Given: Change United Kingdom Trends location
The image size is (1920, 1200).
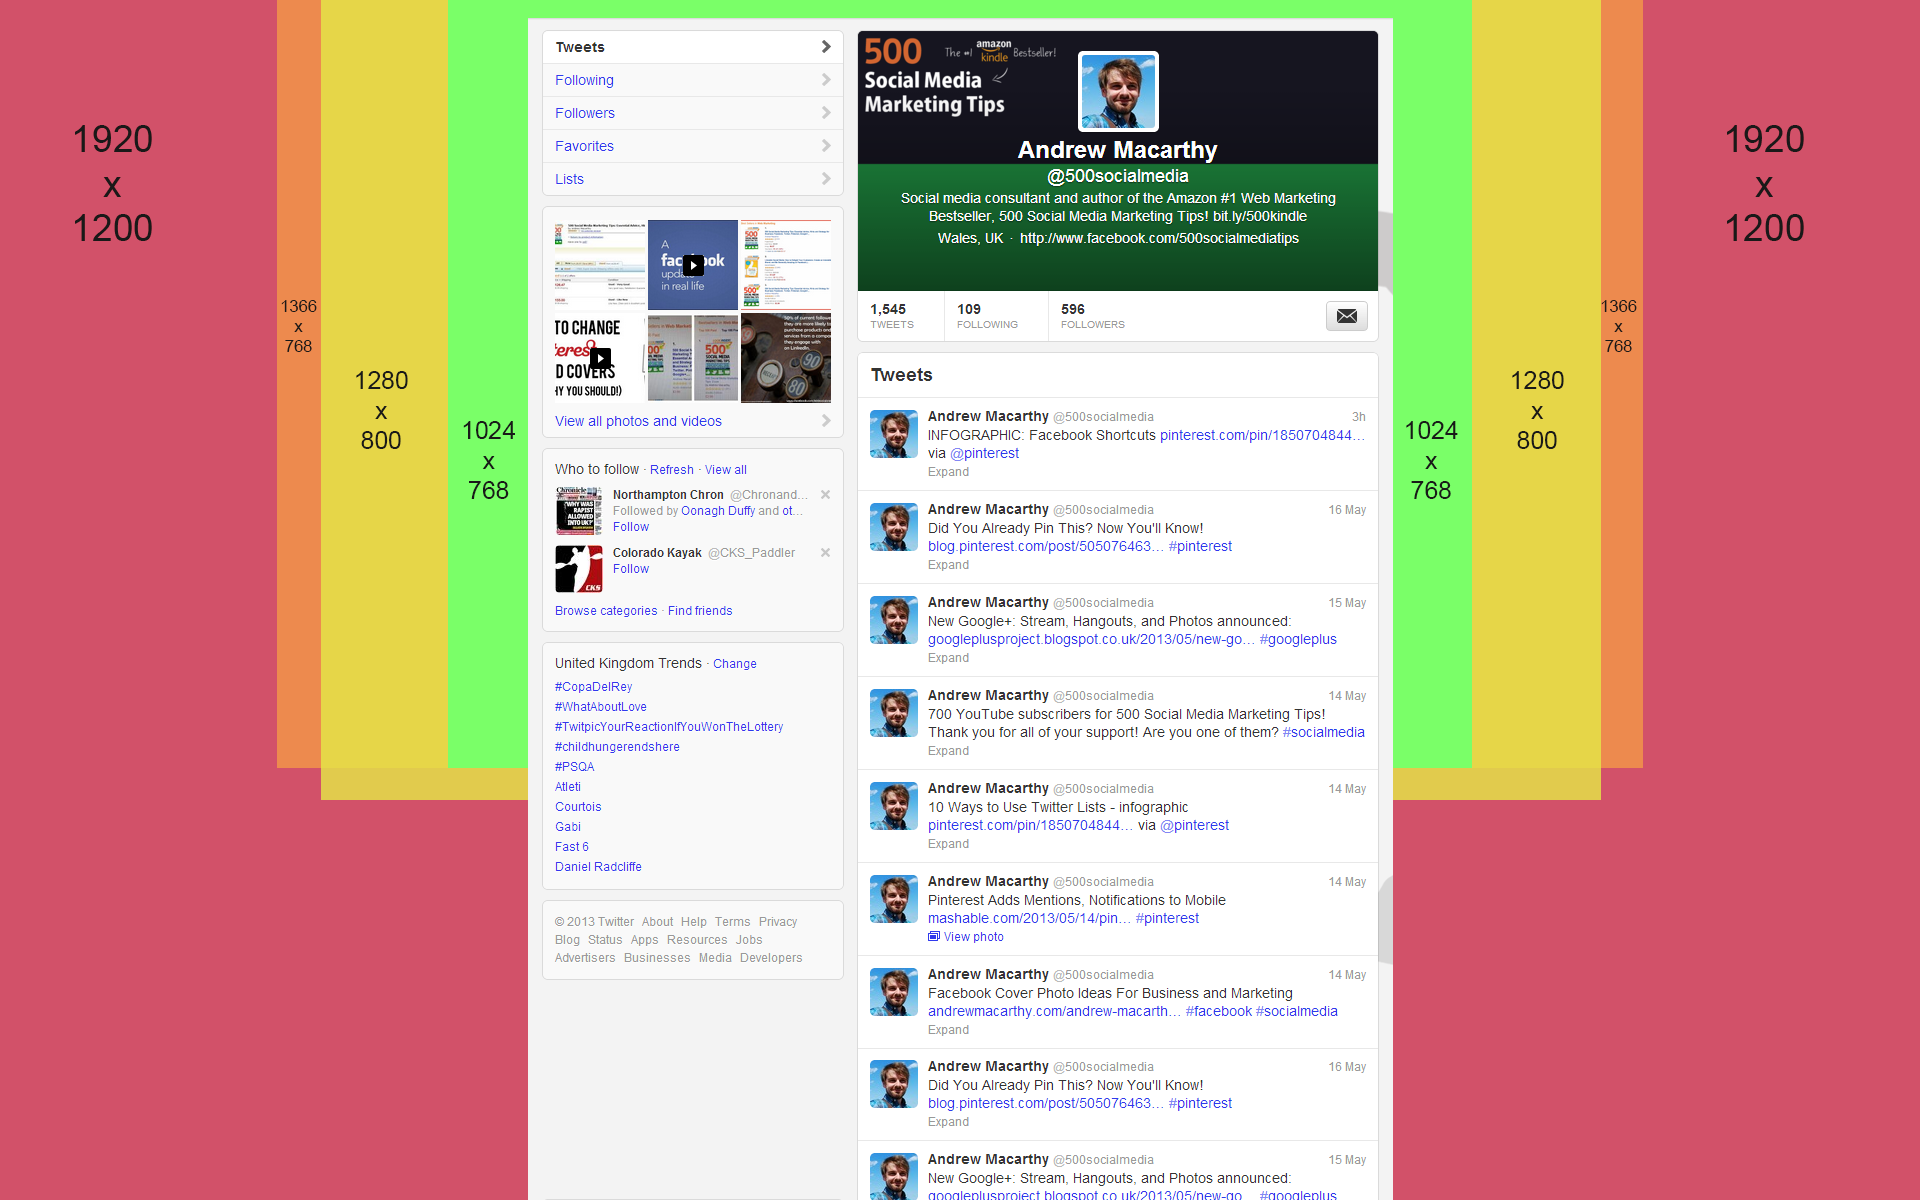Looking at the screenshot, I should [735, 664].
